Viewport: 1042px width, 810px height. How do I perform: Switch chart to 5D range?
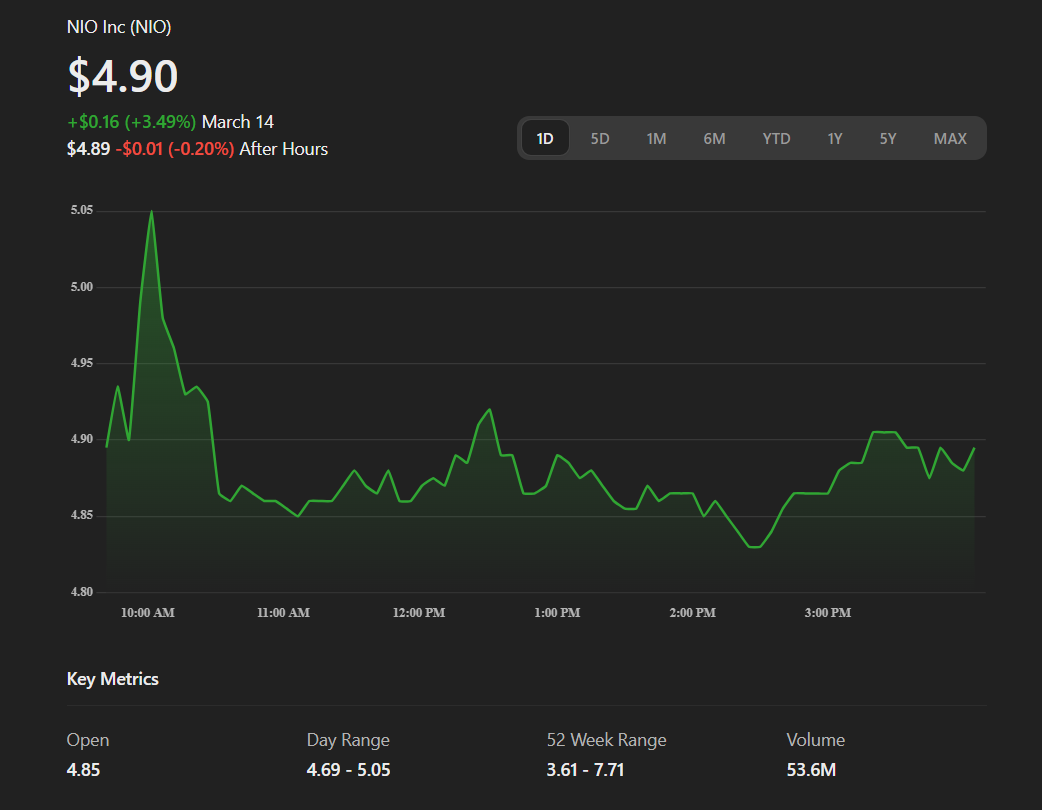tap(600, 138)
